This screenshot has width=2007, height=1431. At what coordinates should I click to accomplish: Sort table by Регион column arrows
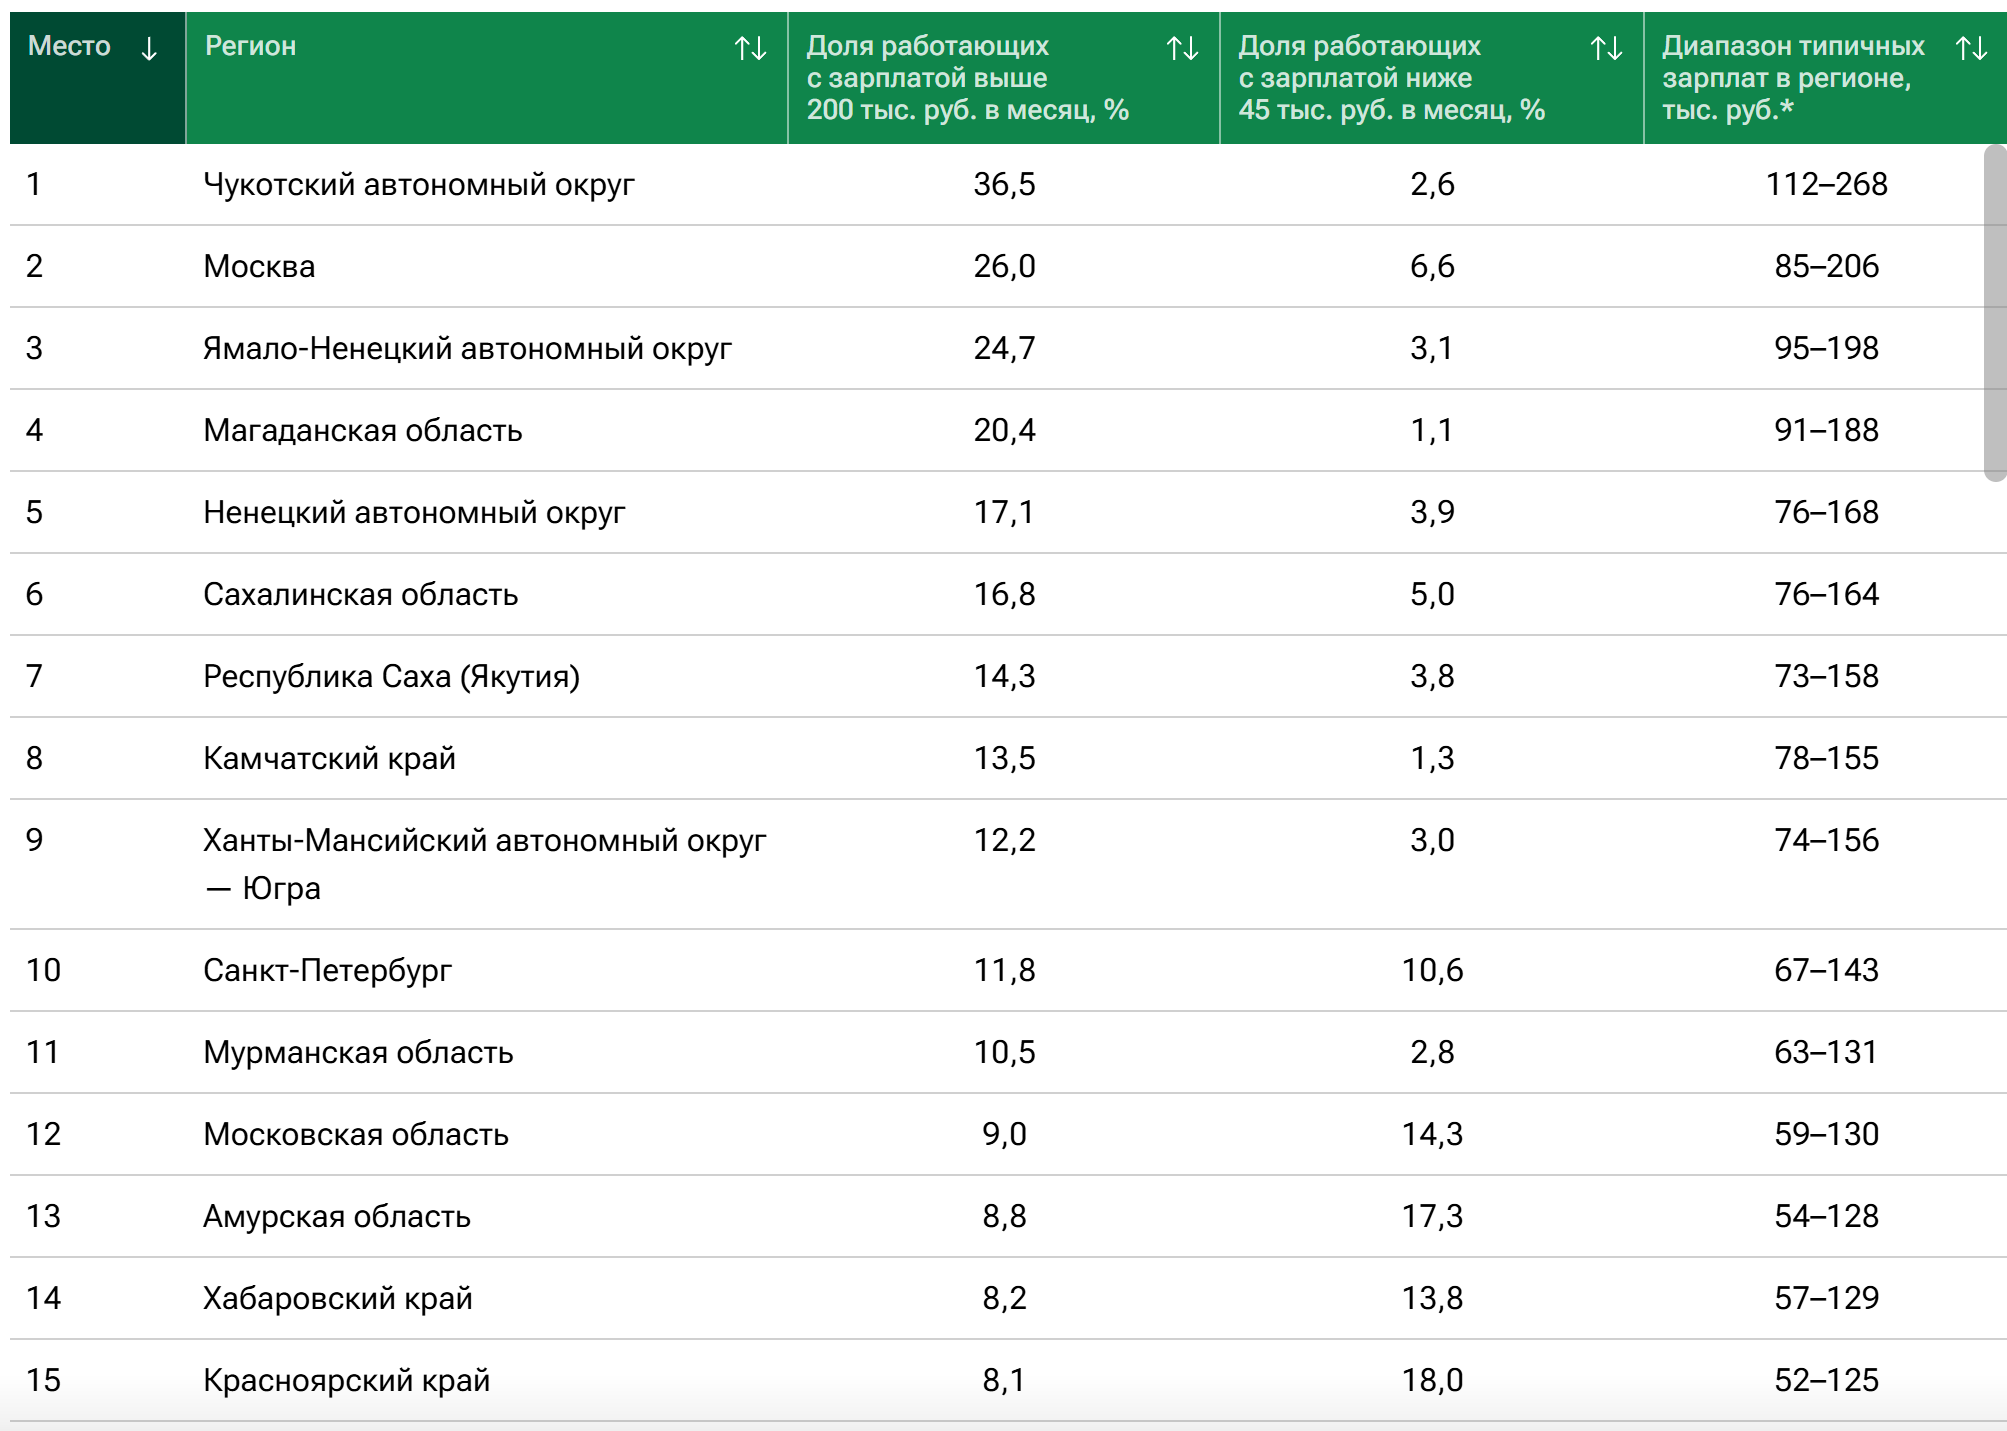(750, 48)
